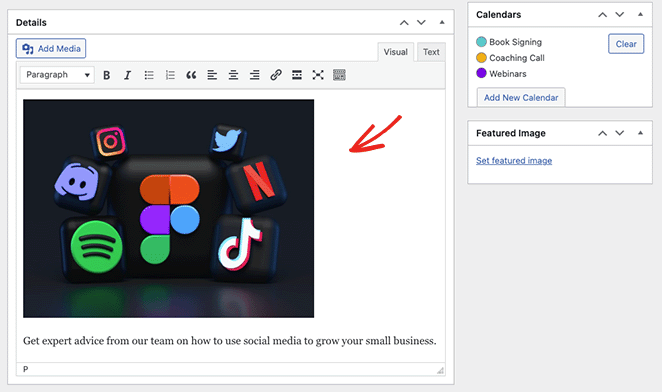Click Add New Calendar
The width and height of the screenshot is (662, 392).
[x=521, y=98]
